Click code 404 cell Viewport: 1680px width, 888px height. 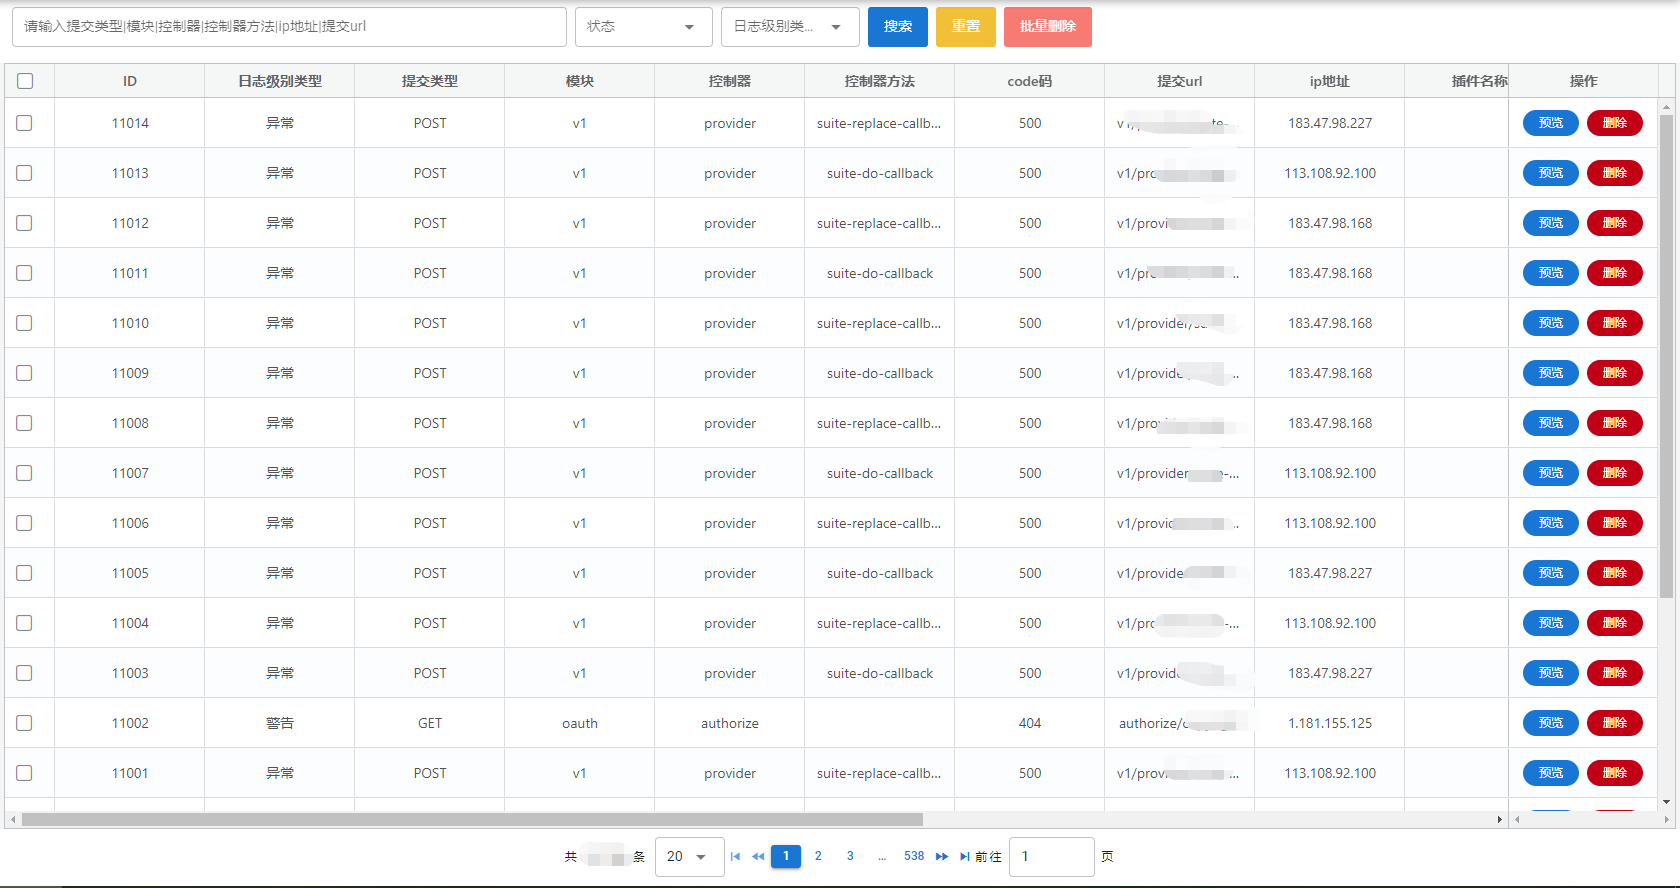click(1030, 723)
